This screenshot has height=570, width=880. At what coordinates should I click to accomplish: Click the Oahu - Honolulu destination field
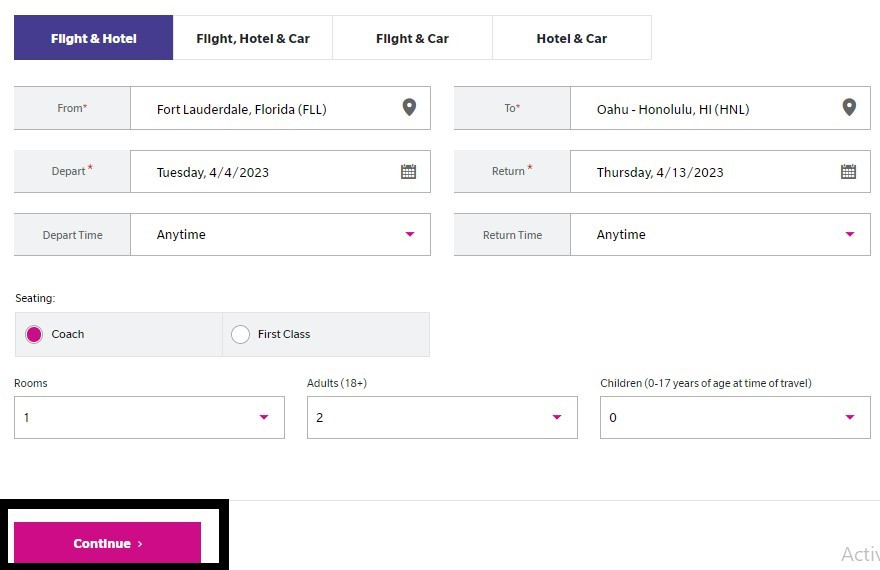click(721, 108)
